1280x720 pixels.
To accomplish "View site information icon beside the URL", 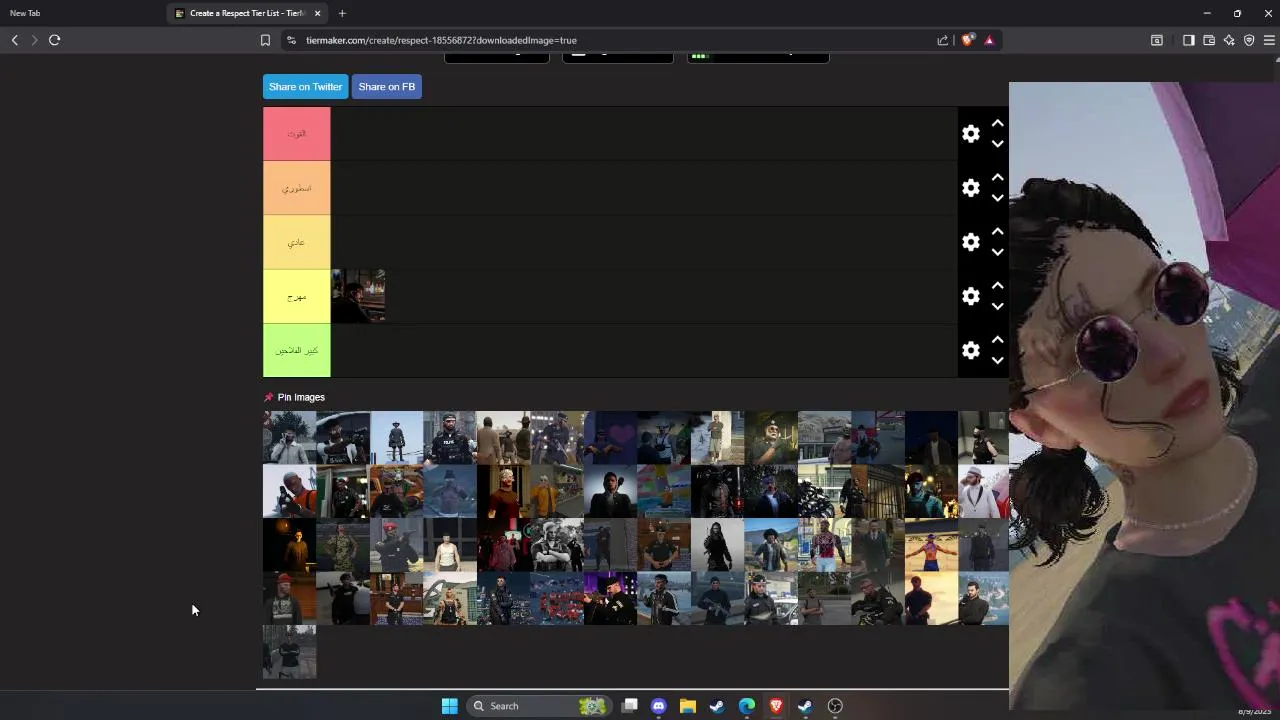I will 291,40.
